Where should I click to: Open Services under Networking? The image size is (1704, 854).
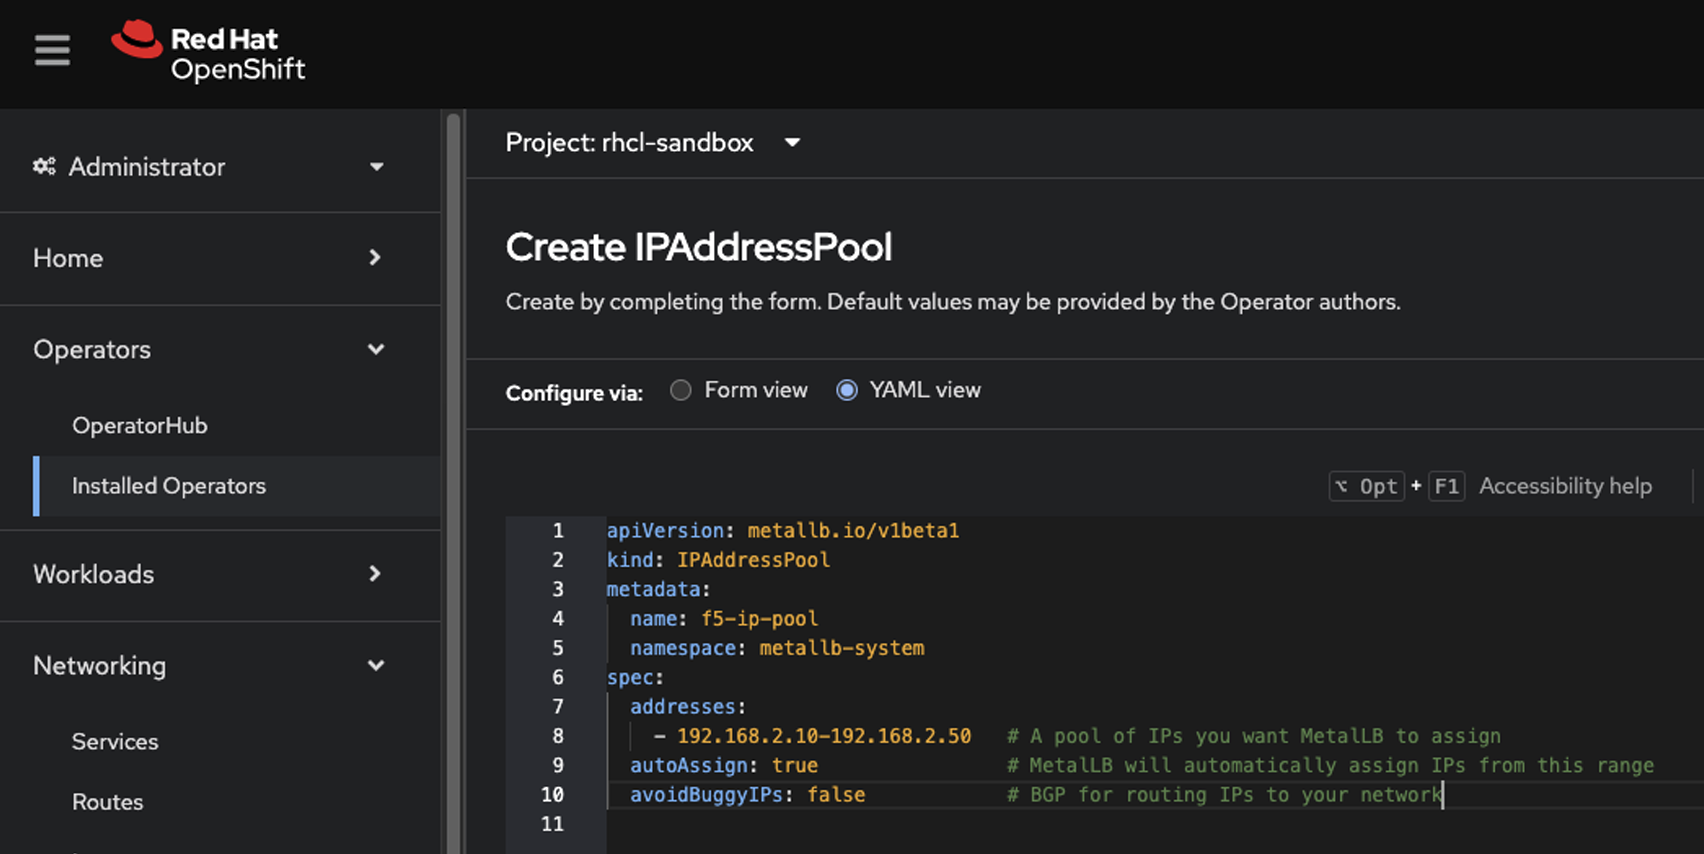pos(115,742)
